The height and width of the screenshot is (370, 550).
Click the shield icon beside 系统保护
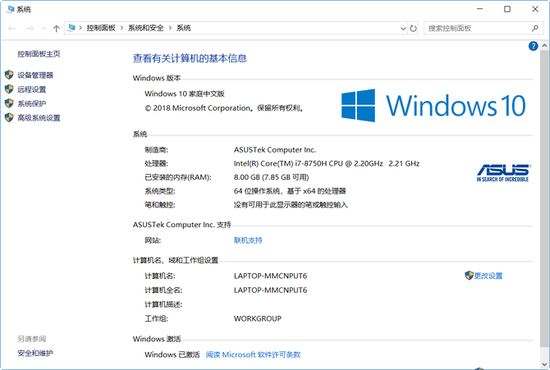point(9,103)
